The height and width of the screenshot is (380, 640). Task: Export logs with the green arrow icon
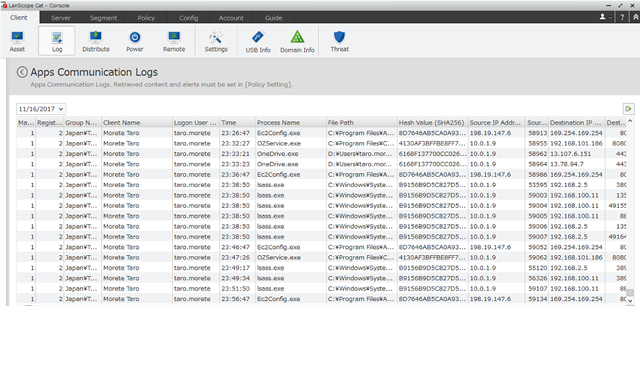629,109
